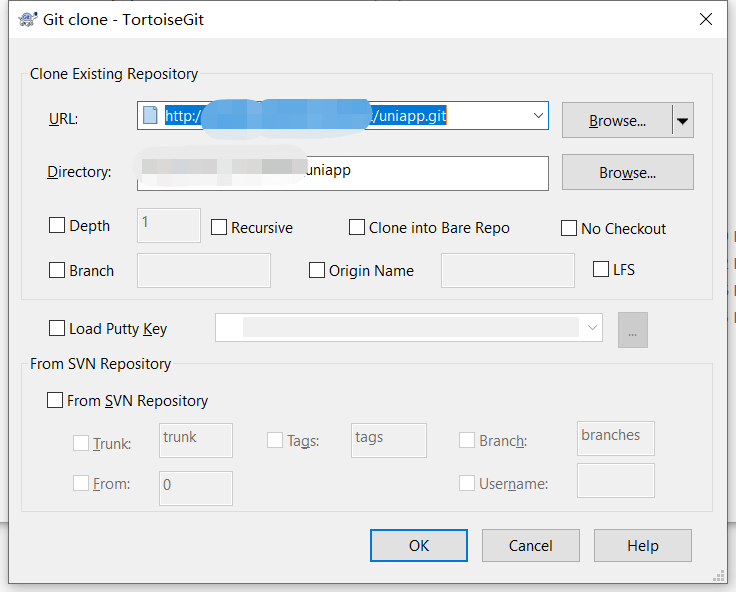Check the Origin Name option
This screenshot has width=736, height=592.
click(317, 270)
